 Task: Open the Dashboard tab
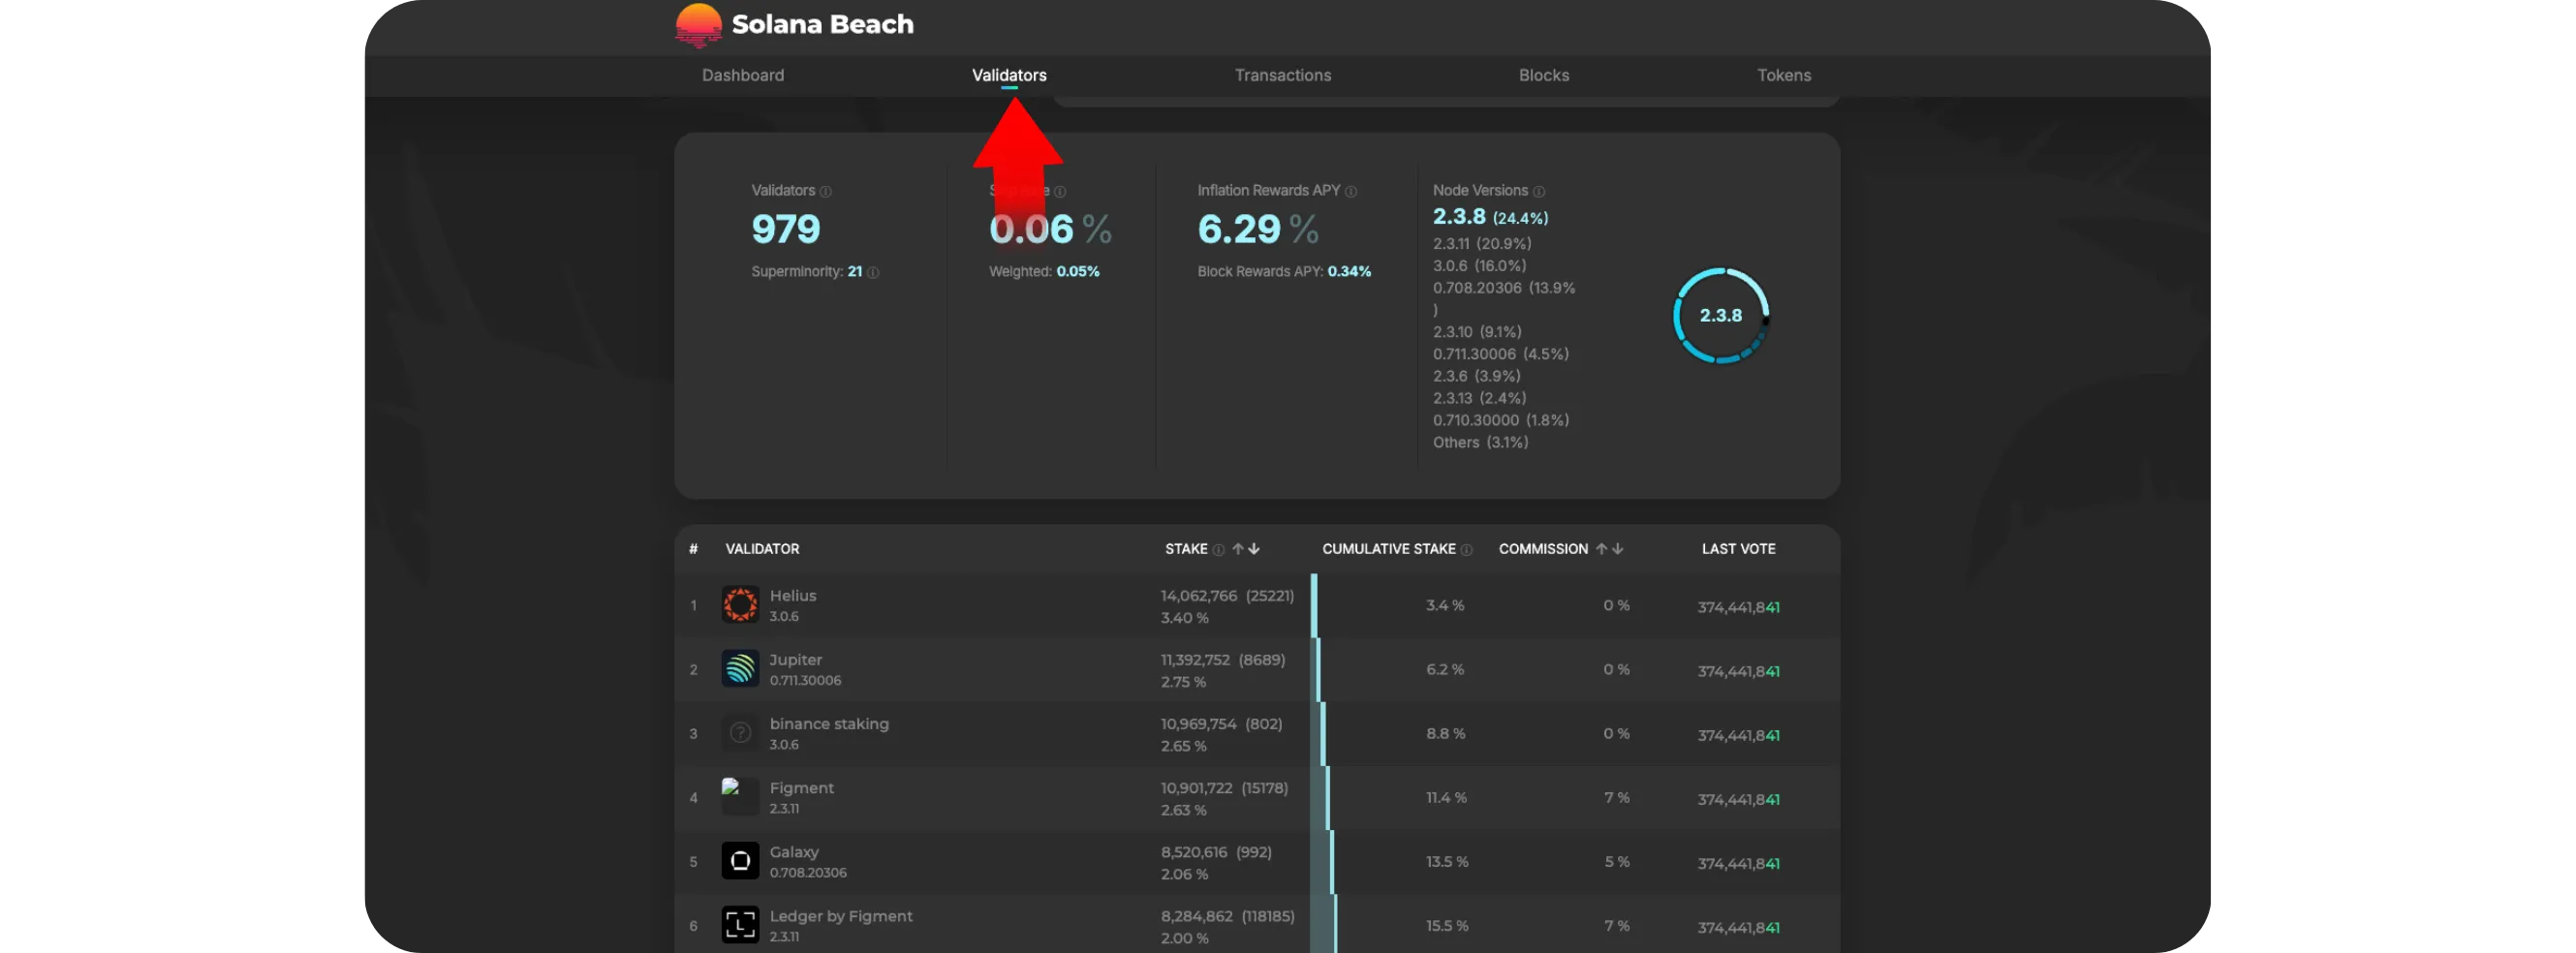click(742, 75)
